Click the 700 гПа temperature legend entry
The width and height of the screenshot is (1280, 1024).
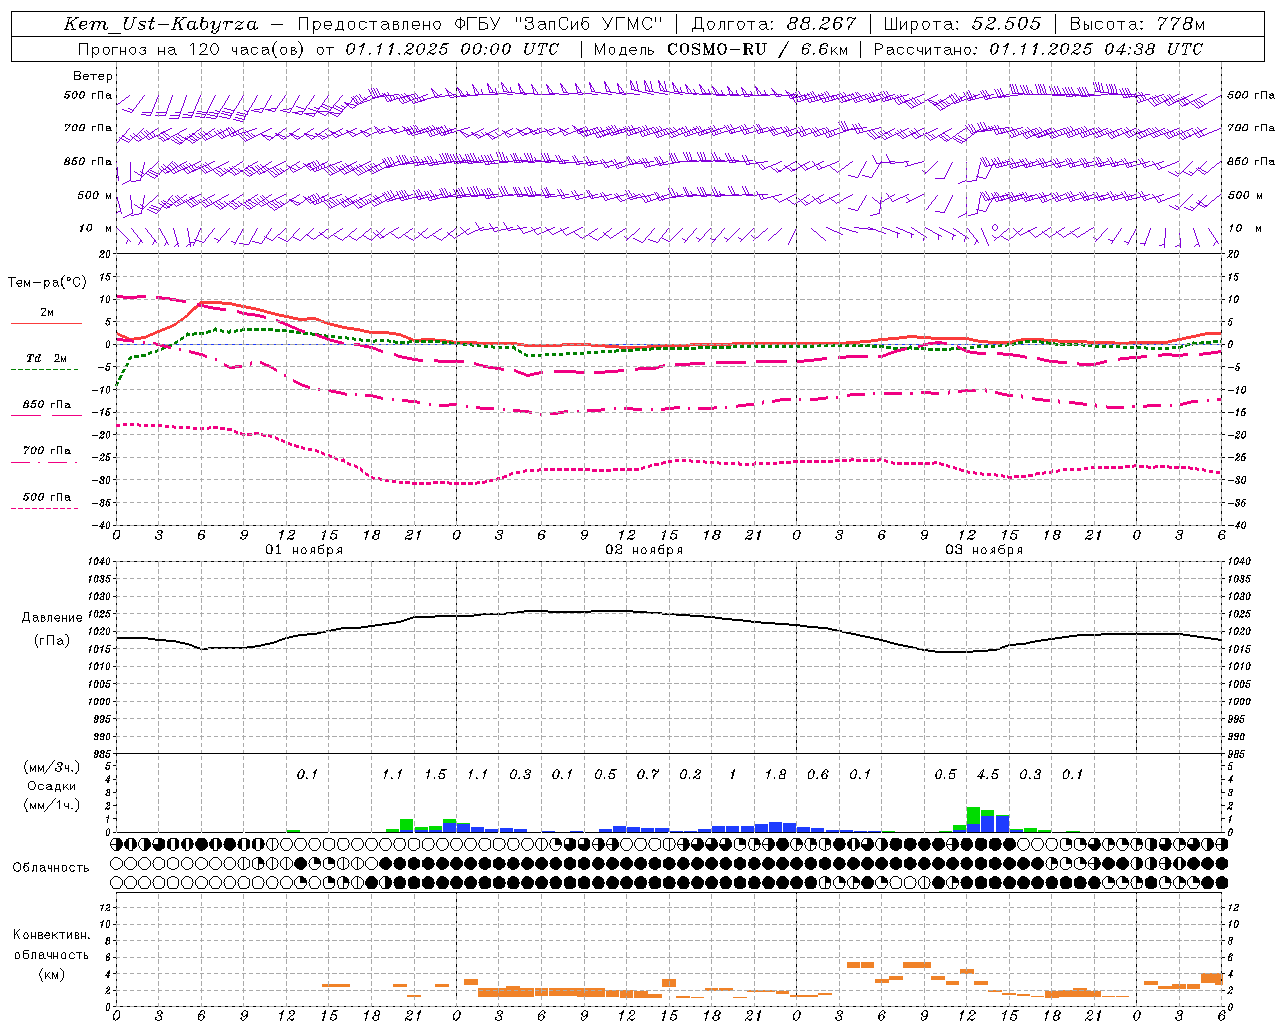pyautogui.click(x=47, y=451)
